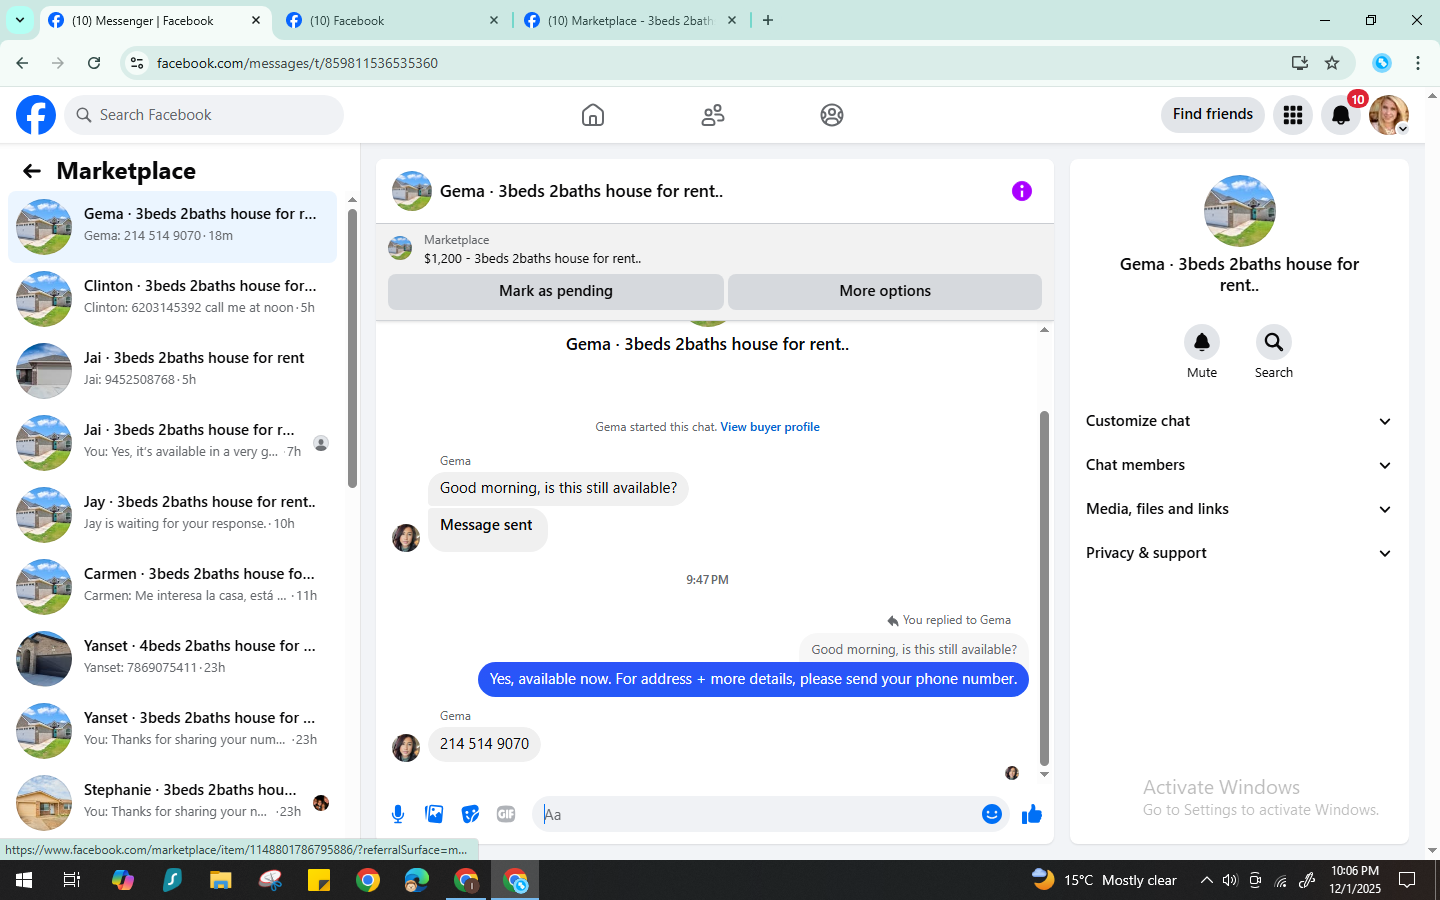Click the conversation list scrollbar
This screenshot has height=900, width=1440.
352,347
